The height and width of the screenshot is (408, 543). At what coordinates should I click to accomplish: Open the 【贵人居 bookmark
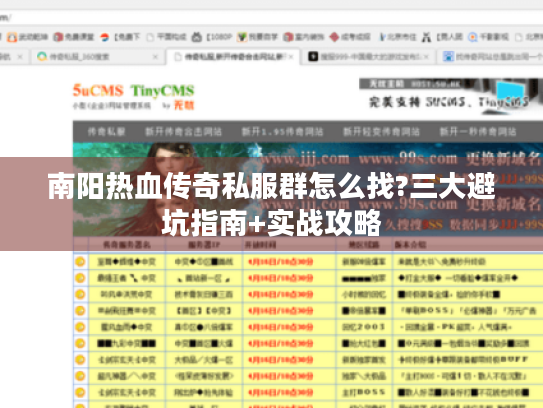[x=442, y=37]
